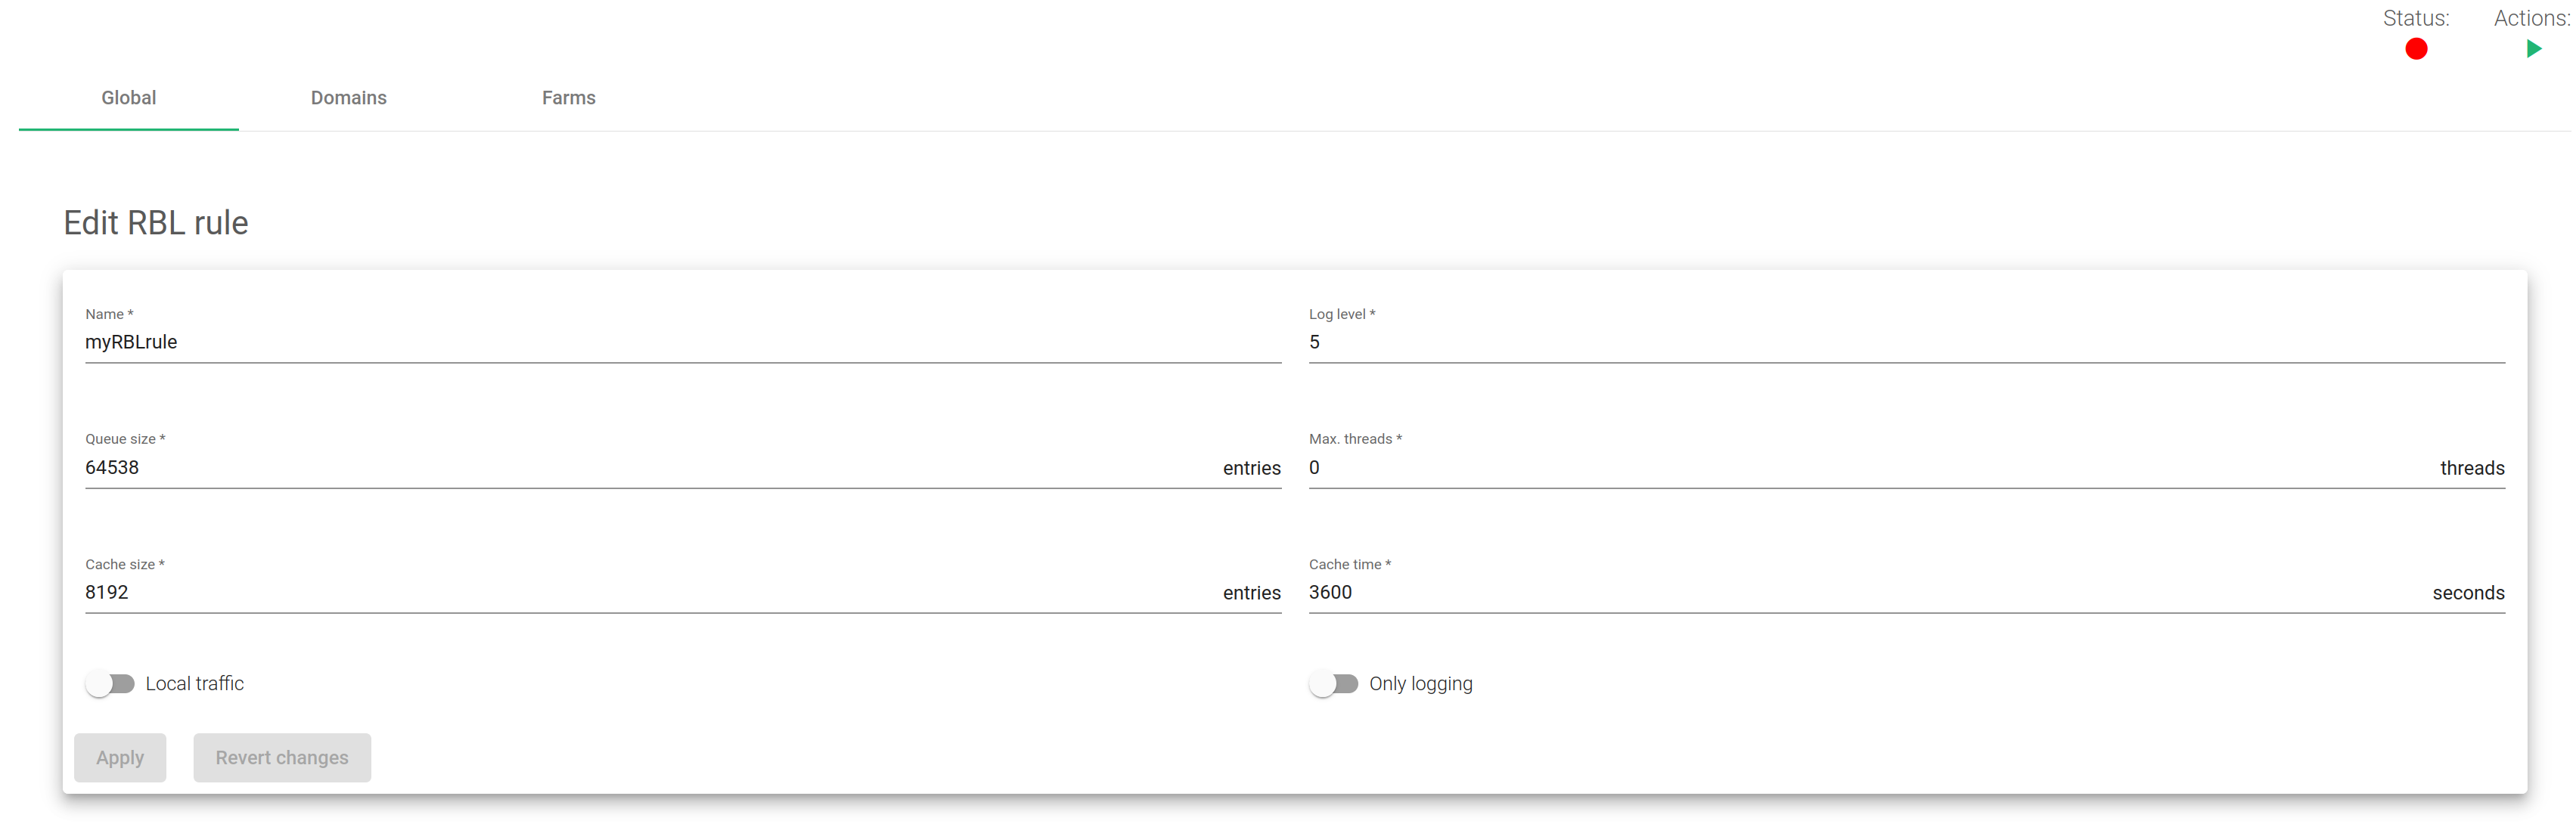Start the RBL rule with the green play icon
Image resolution: width=2576 pixels, height=824 pixels.
click(2533, 48)
